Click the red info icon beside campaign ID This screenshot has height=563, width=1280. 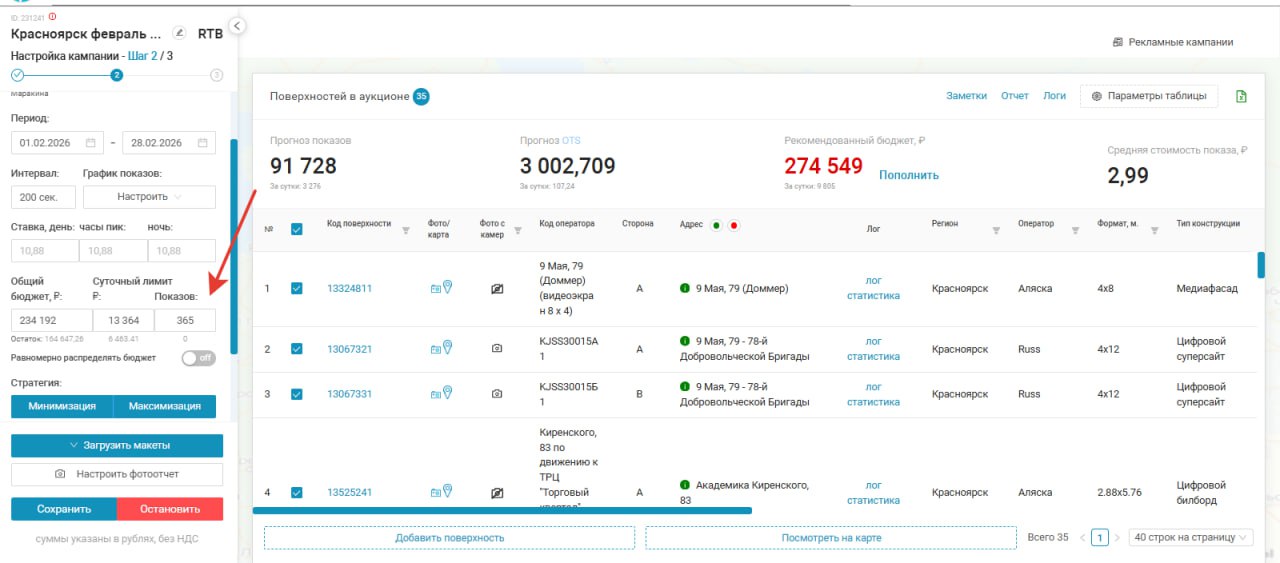52,17
